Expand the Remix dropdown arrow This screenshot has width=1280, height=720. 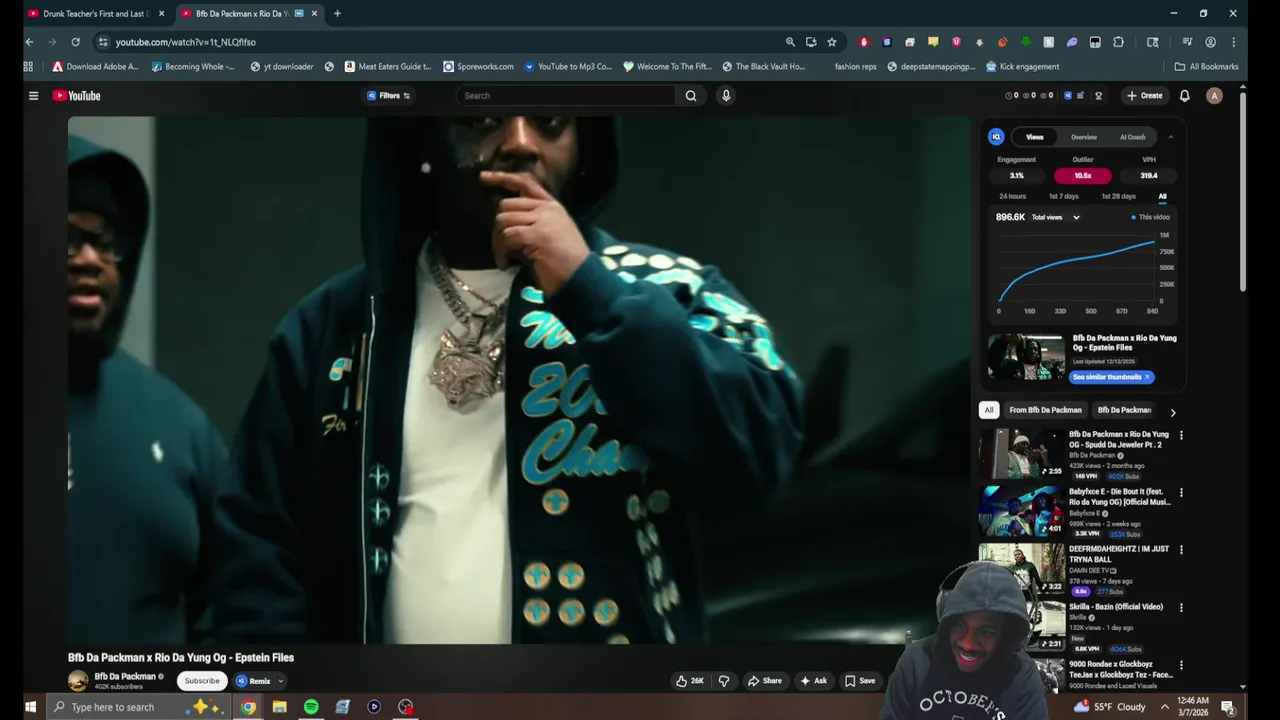pyautogui.click(x=280, y=681)
